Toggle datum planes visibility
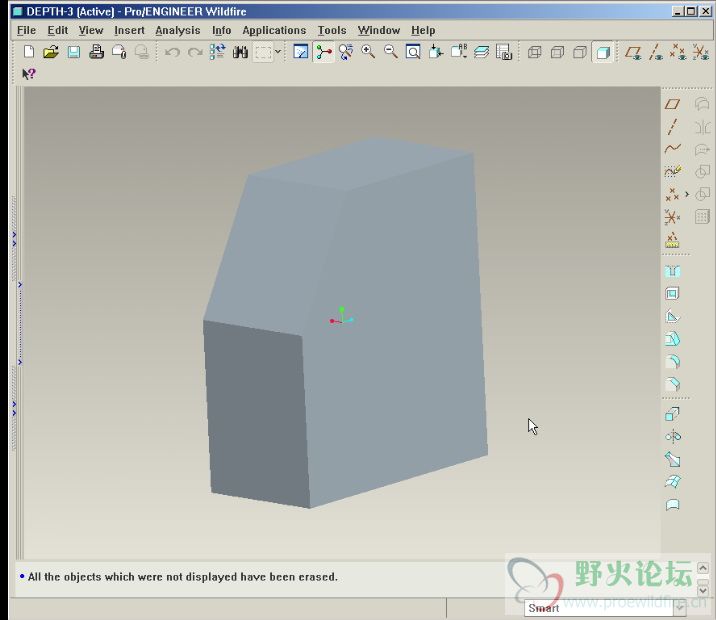Screen dimensions: 716x620 pyautogui.click(x=633, y=53)
